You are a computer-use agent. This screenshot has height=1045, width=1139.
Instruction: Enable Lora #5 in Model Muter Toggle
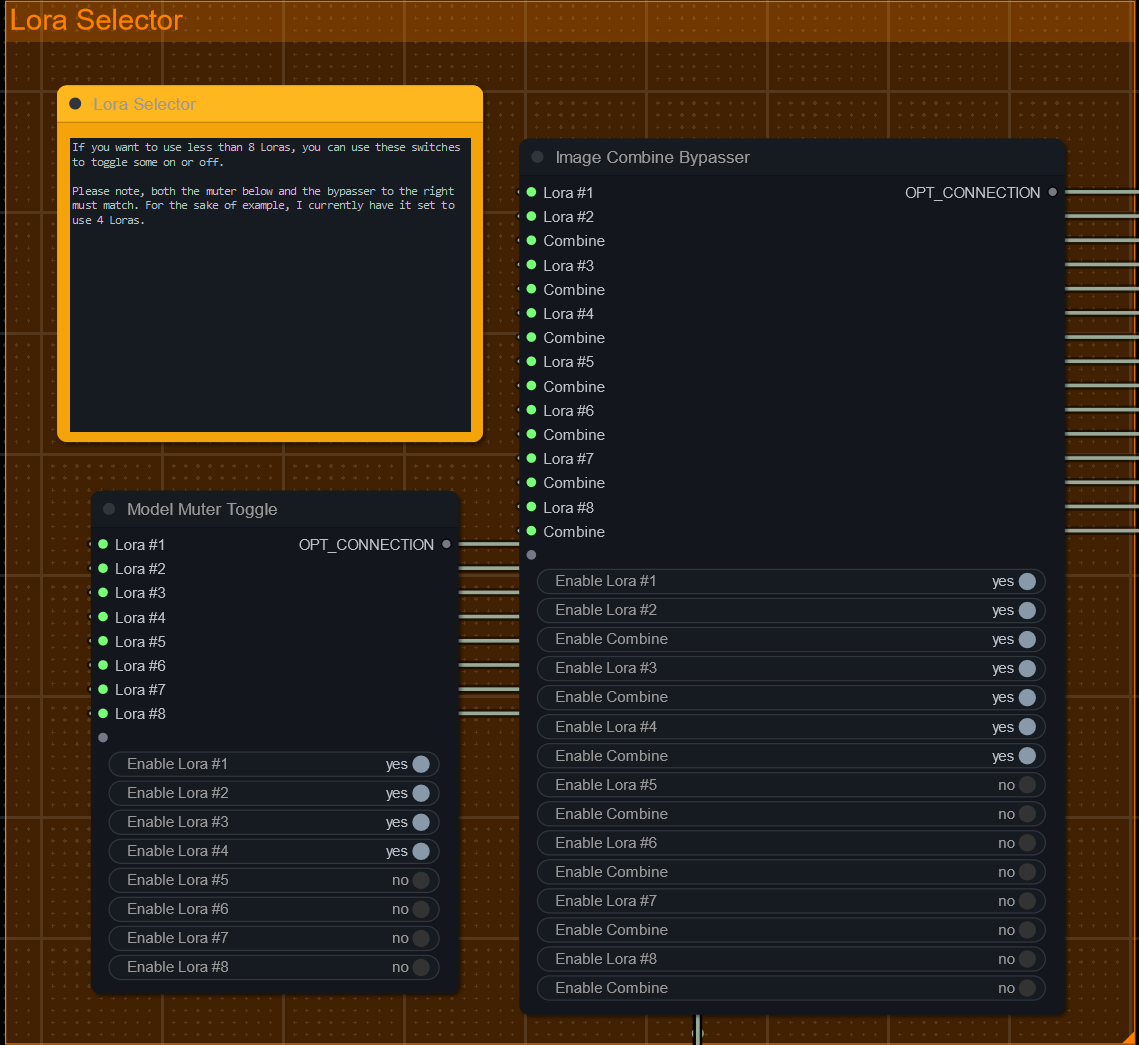(x=420, y=880)
